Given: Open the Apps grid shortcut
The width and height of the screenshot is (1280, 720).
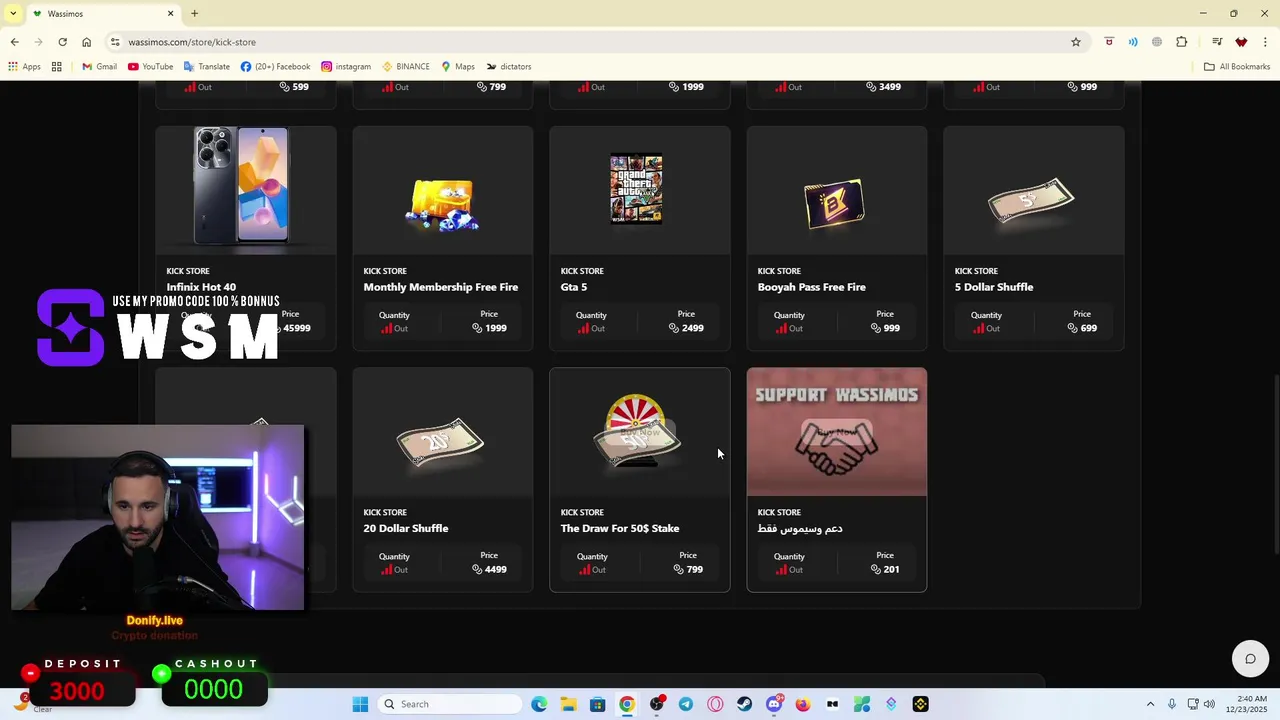Looking at the screenshot, I should (x=25, y=67).
